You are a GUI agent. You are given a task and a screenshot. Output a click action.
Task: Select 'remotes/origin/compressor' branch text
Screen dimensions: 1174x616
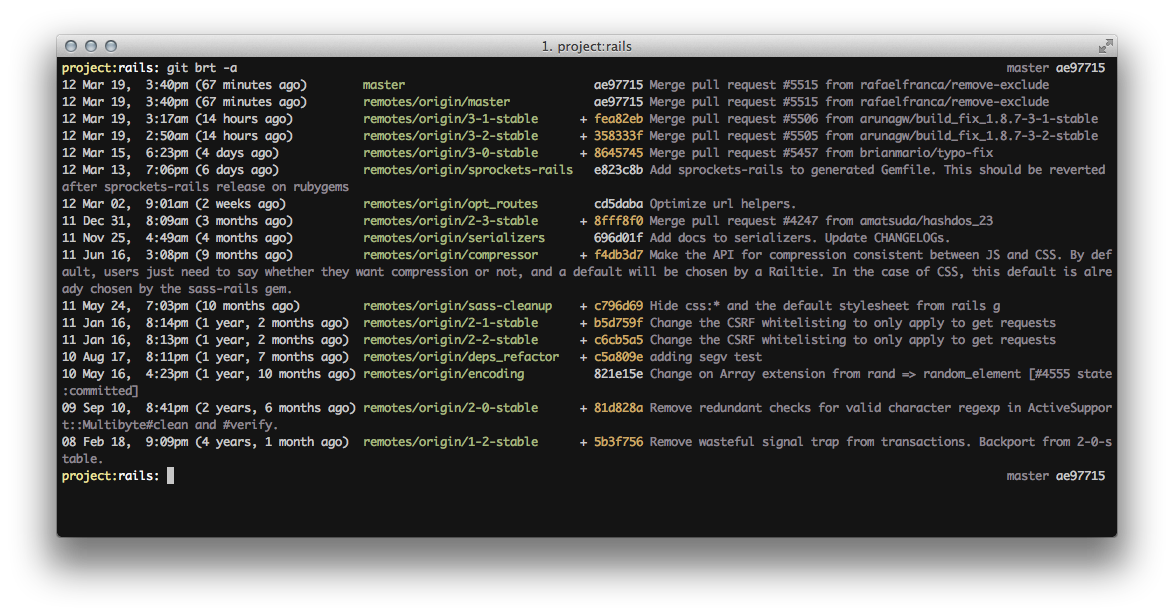click(451, 255)
